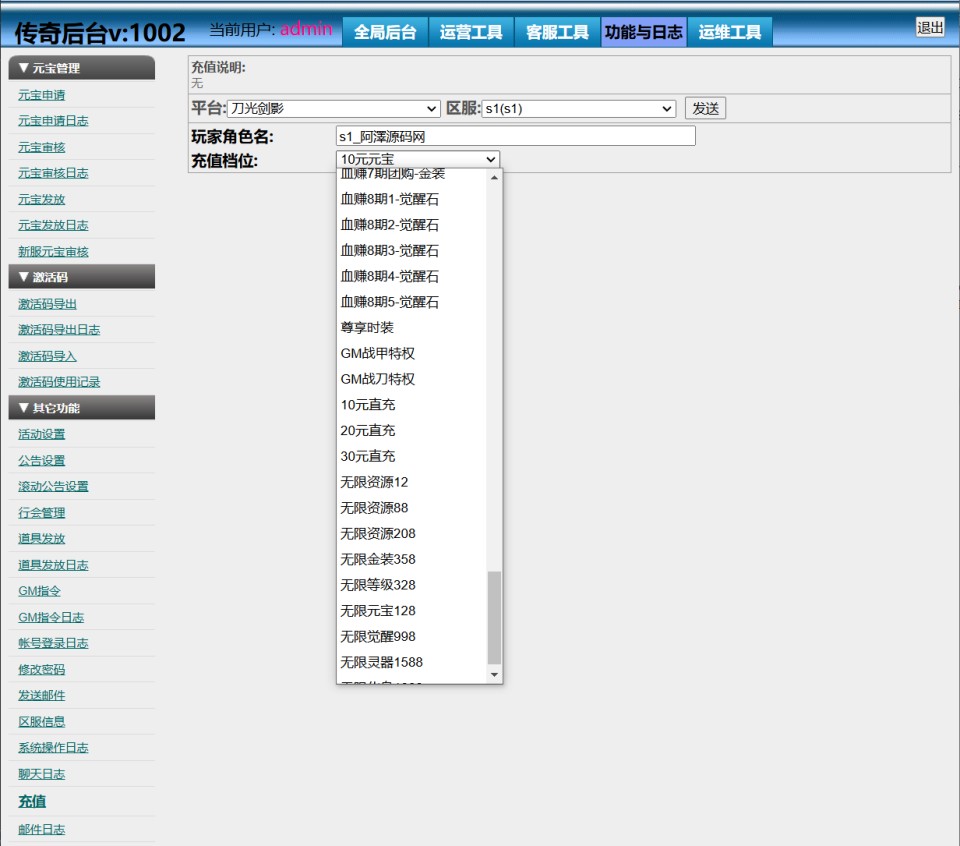Click the 玩家角色名 input field
The width and height of the screenshot is (960, 846).
tap(515, 136)
